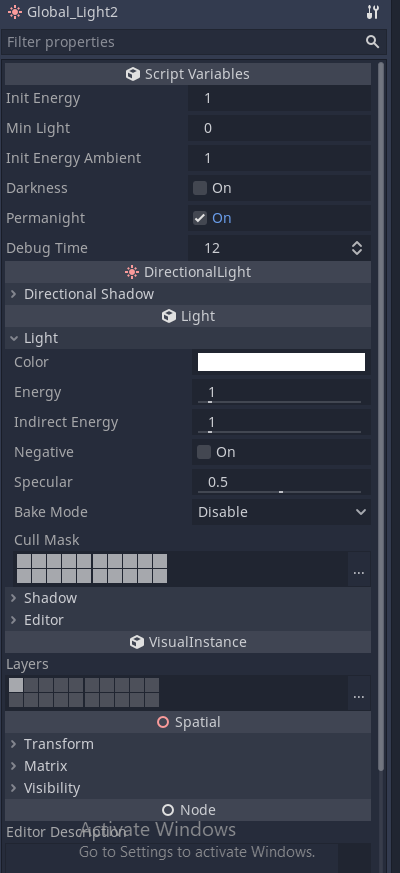Image resolution: width=400 pixels, height=873 pixels.
Task: Click the Spatial section circle icon
Action: tap(163, 722)
